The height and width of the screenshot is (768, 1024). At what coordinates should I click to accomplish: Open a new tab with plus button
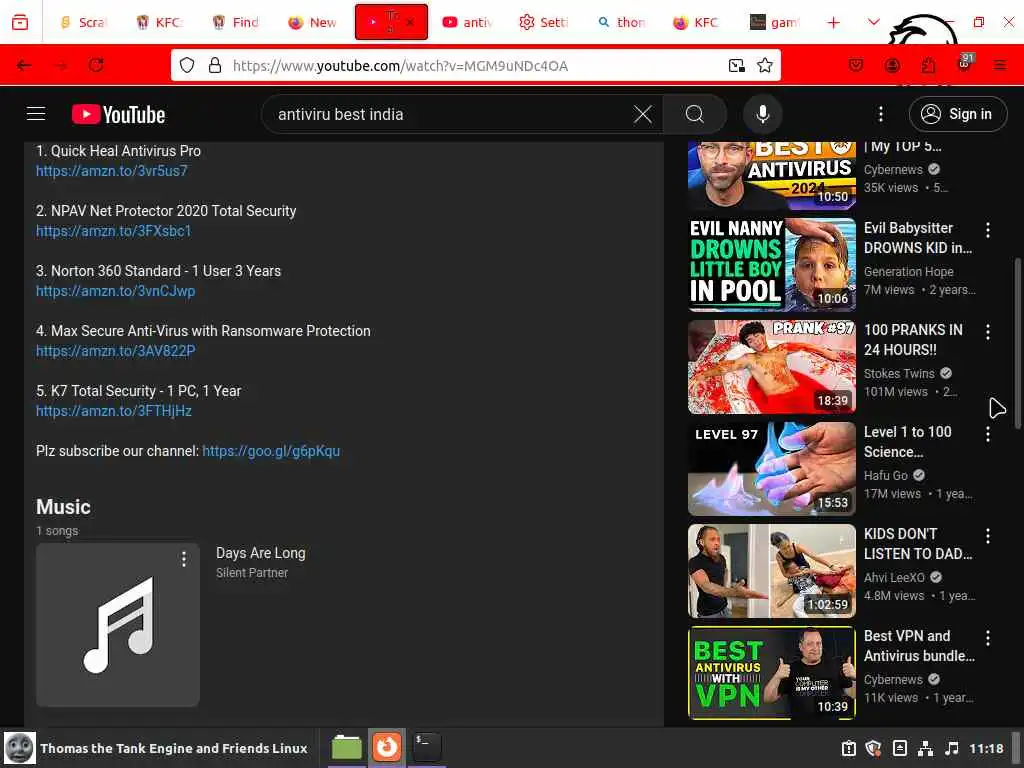point(833,23)
